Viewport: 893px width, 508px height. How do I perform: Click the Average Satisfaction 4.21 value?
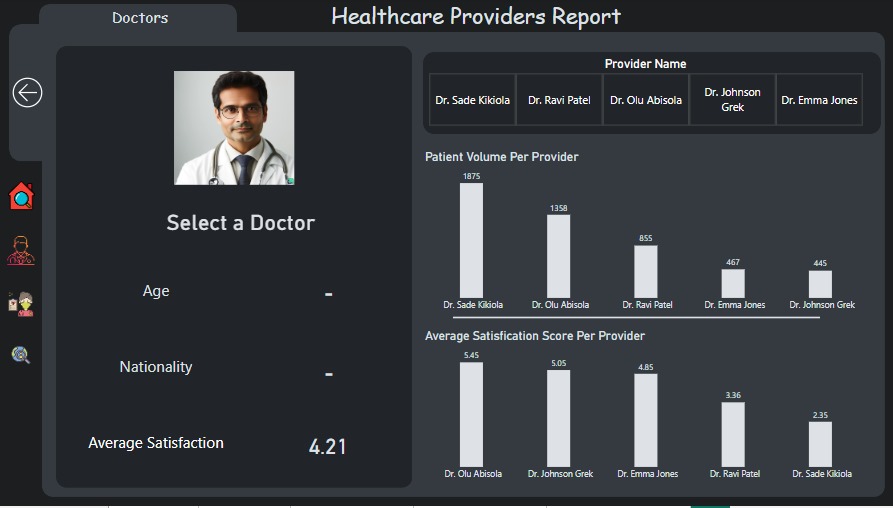327,447
